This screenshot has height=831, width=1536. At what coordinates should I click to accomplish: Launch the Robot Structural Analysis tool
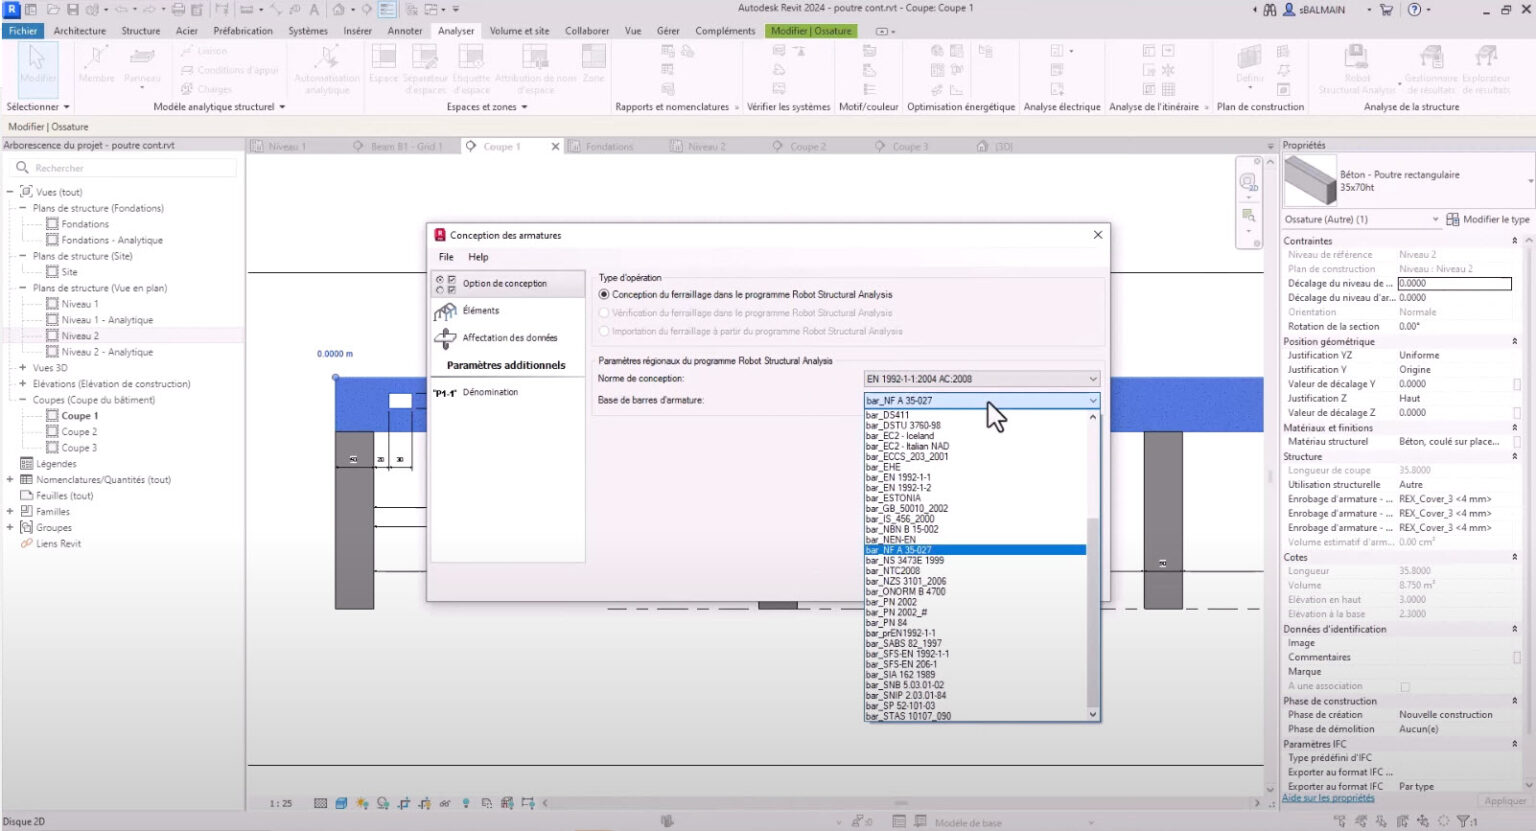[x=1355, y=70]
